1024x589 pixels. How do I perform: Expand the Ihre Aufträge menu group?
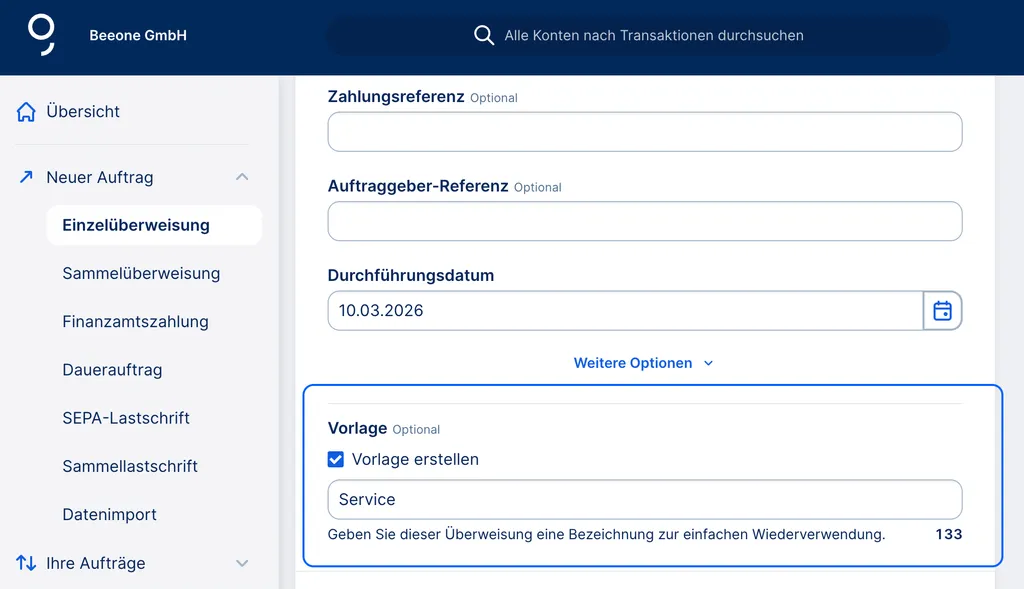[241, 563]
